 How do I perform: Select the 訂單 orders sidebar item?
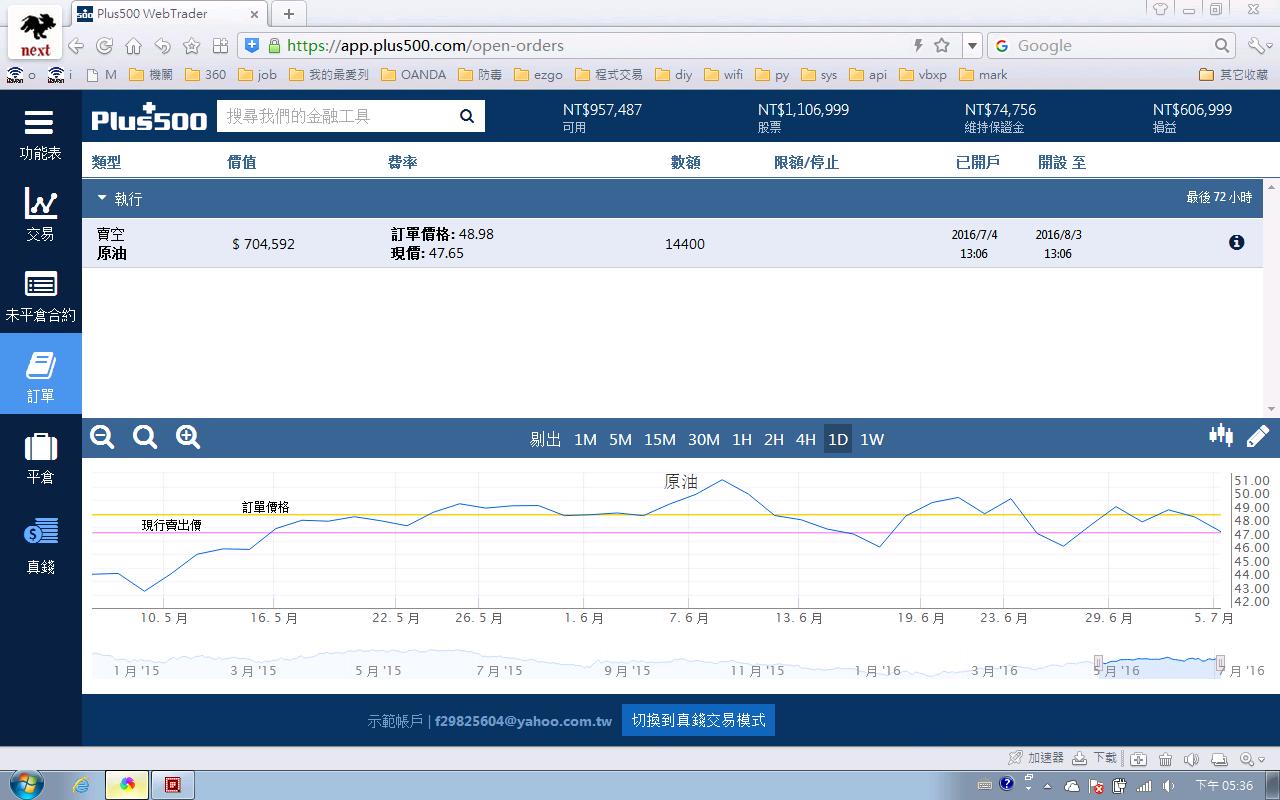point(40,374)
